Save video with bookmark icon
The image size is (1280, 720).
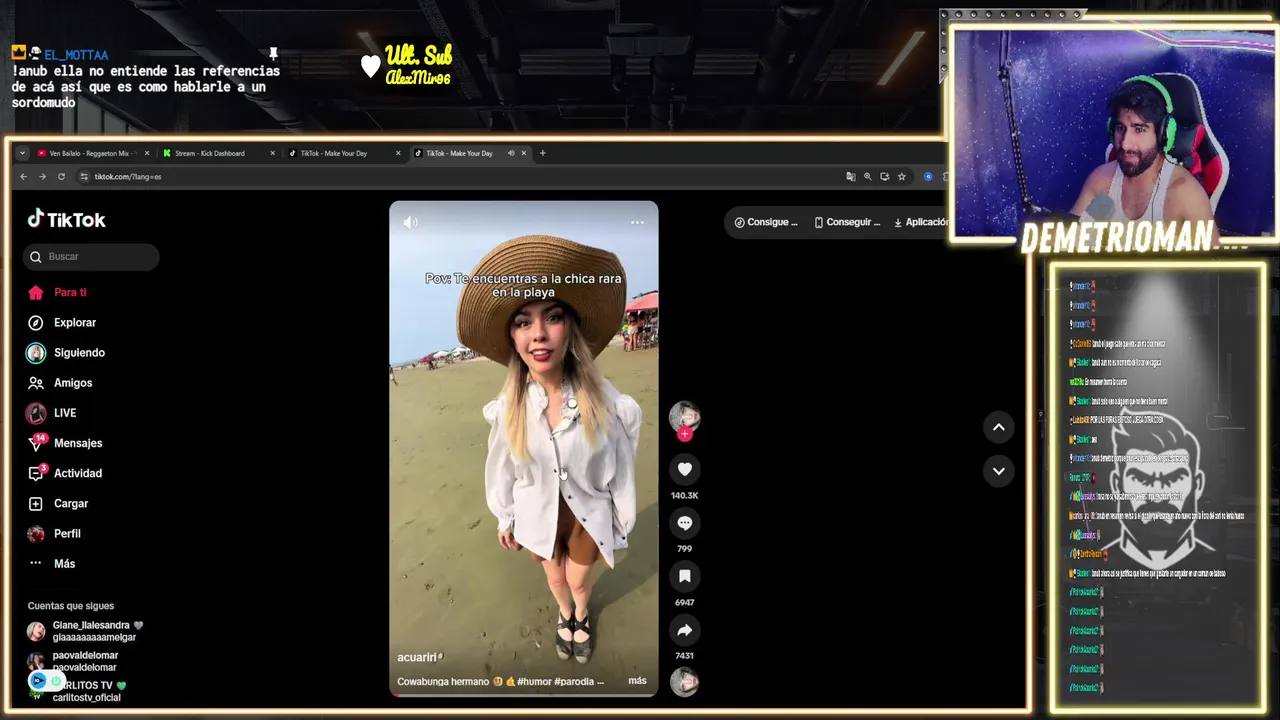tap(685, 576)
